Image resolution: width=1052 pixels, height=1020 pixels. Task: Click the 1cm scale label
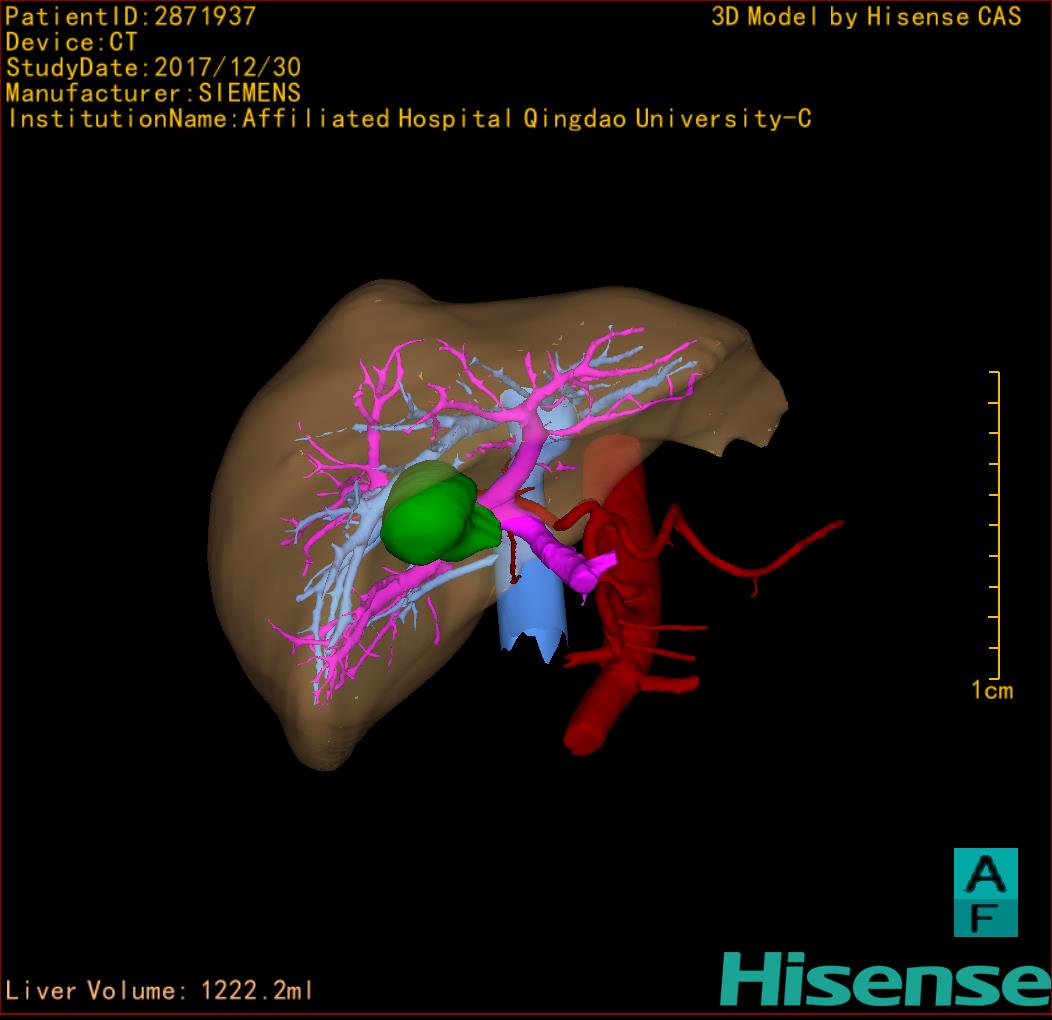pos(991,690)
